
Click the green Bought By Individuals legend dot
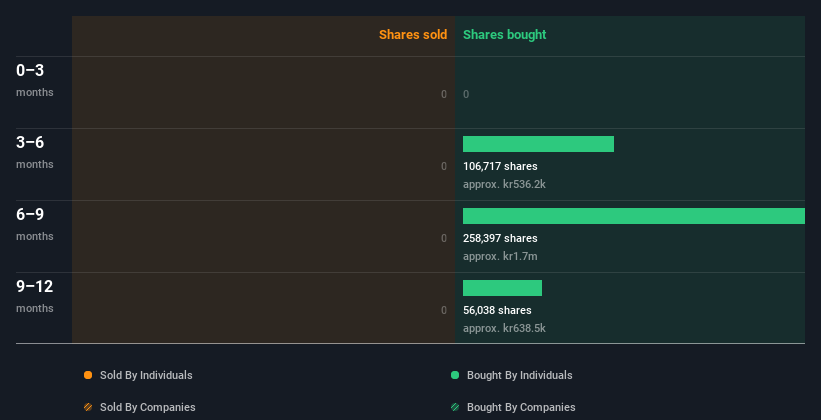coord(455,375)
